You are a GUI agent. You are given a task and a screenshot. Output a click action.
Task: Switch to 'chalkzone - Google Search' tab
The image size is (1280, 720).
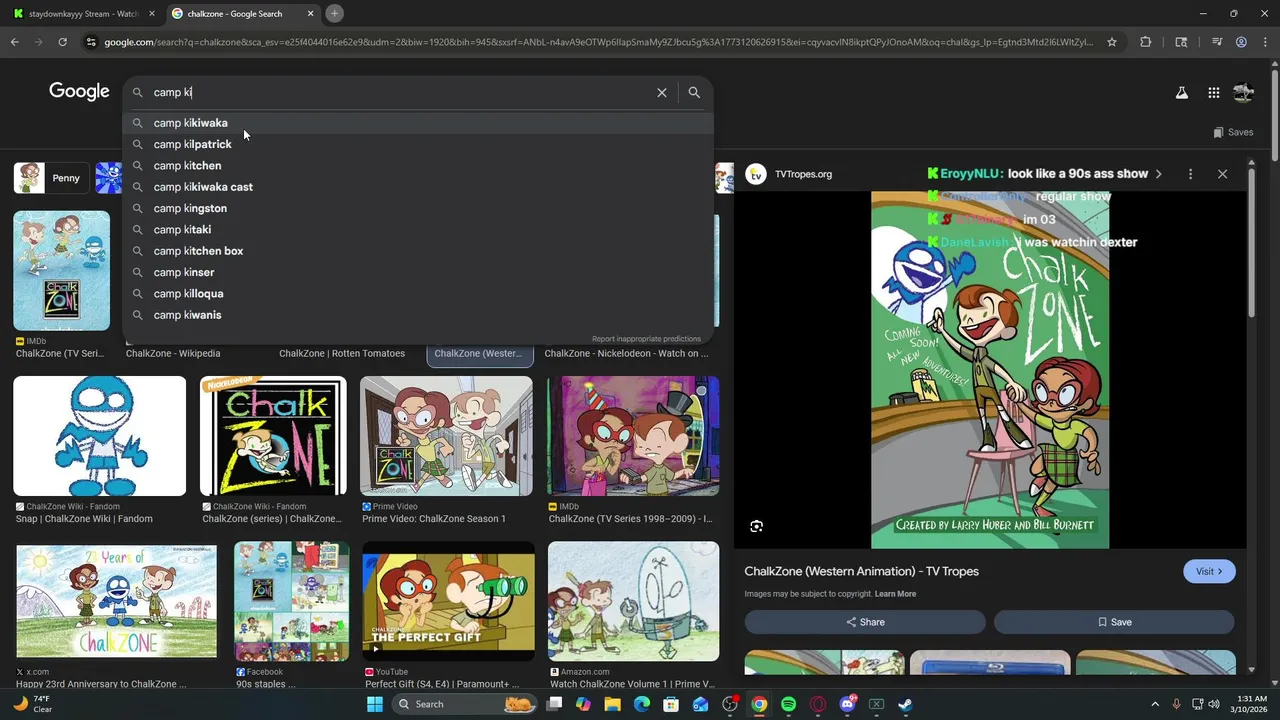(243, 14)
